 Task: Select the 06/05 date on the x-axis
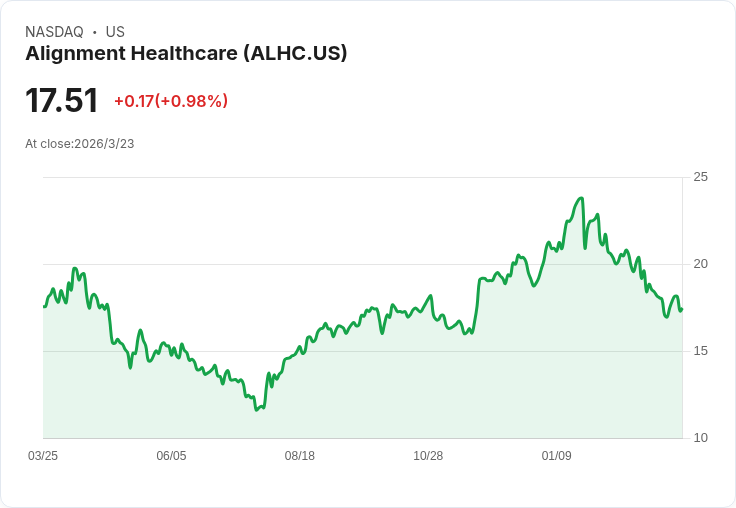point(171,456)
